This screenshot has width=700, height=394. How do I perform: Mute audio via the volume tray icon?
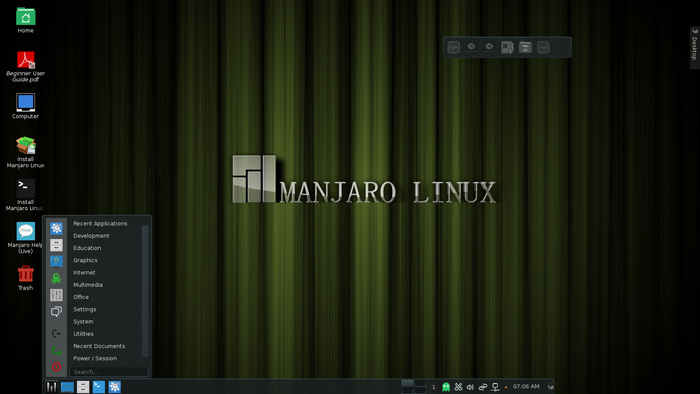[470, 387]
